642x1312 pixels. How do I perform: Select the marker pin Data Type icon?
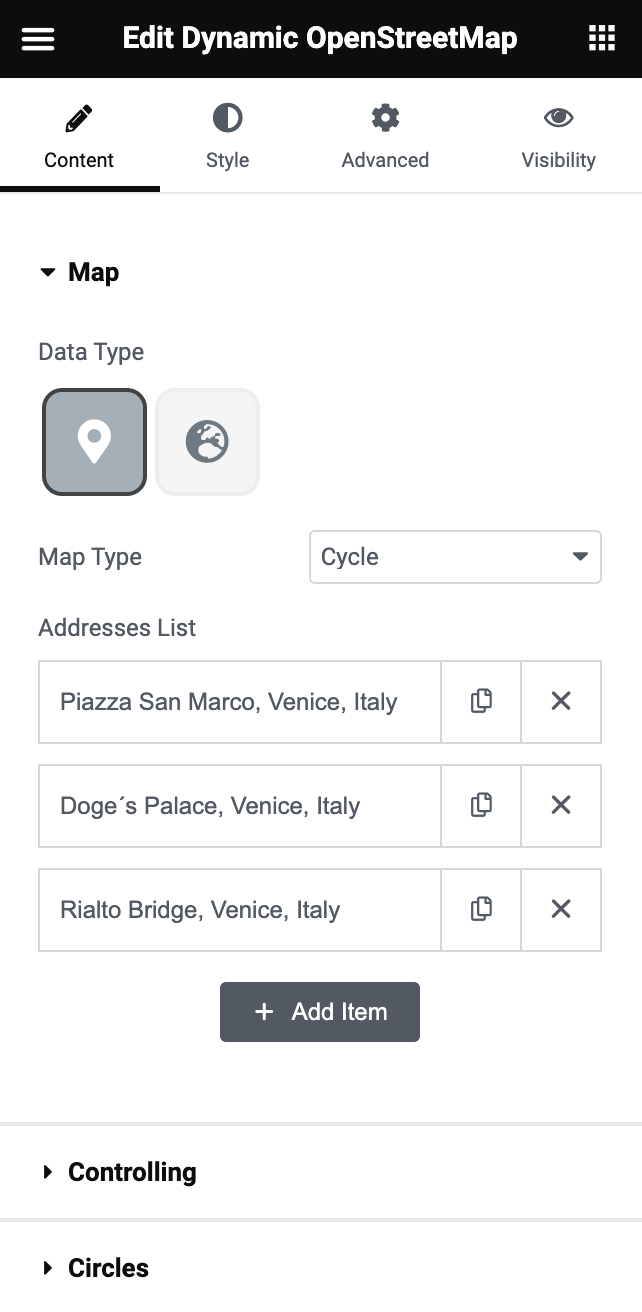[x=94, y=441]
